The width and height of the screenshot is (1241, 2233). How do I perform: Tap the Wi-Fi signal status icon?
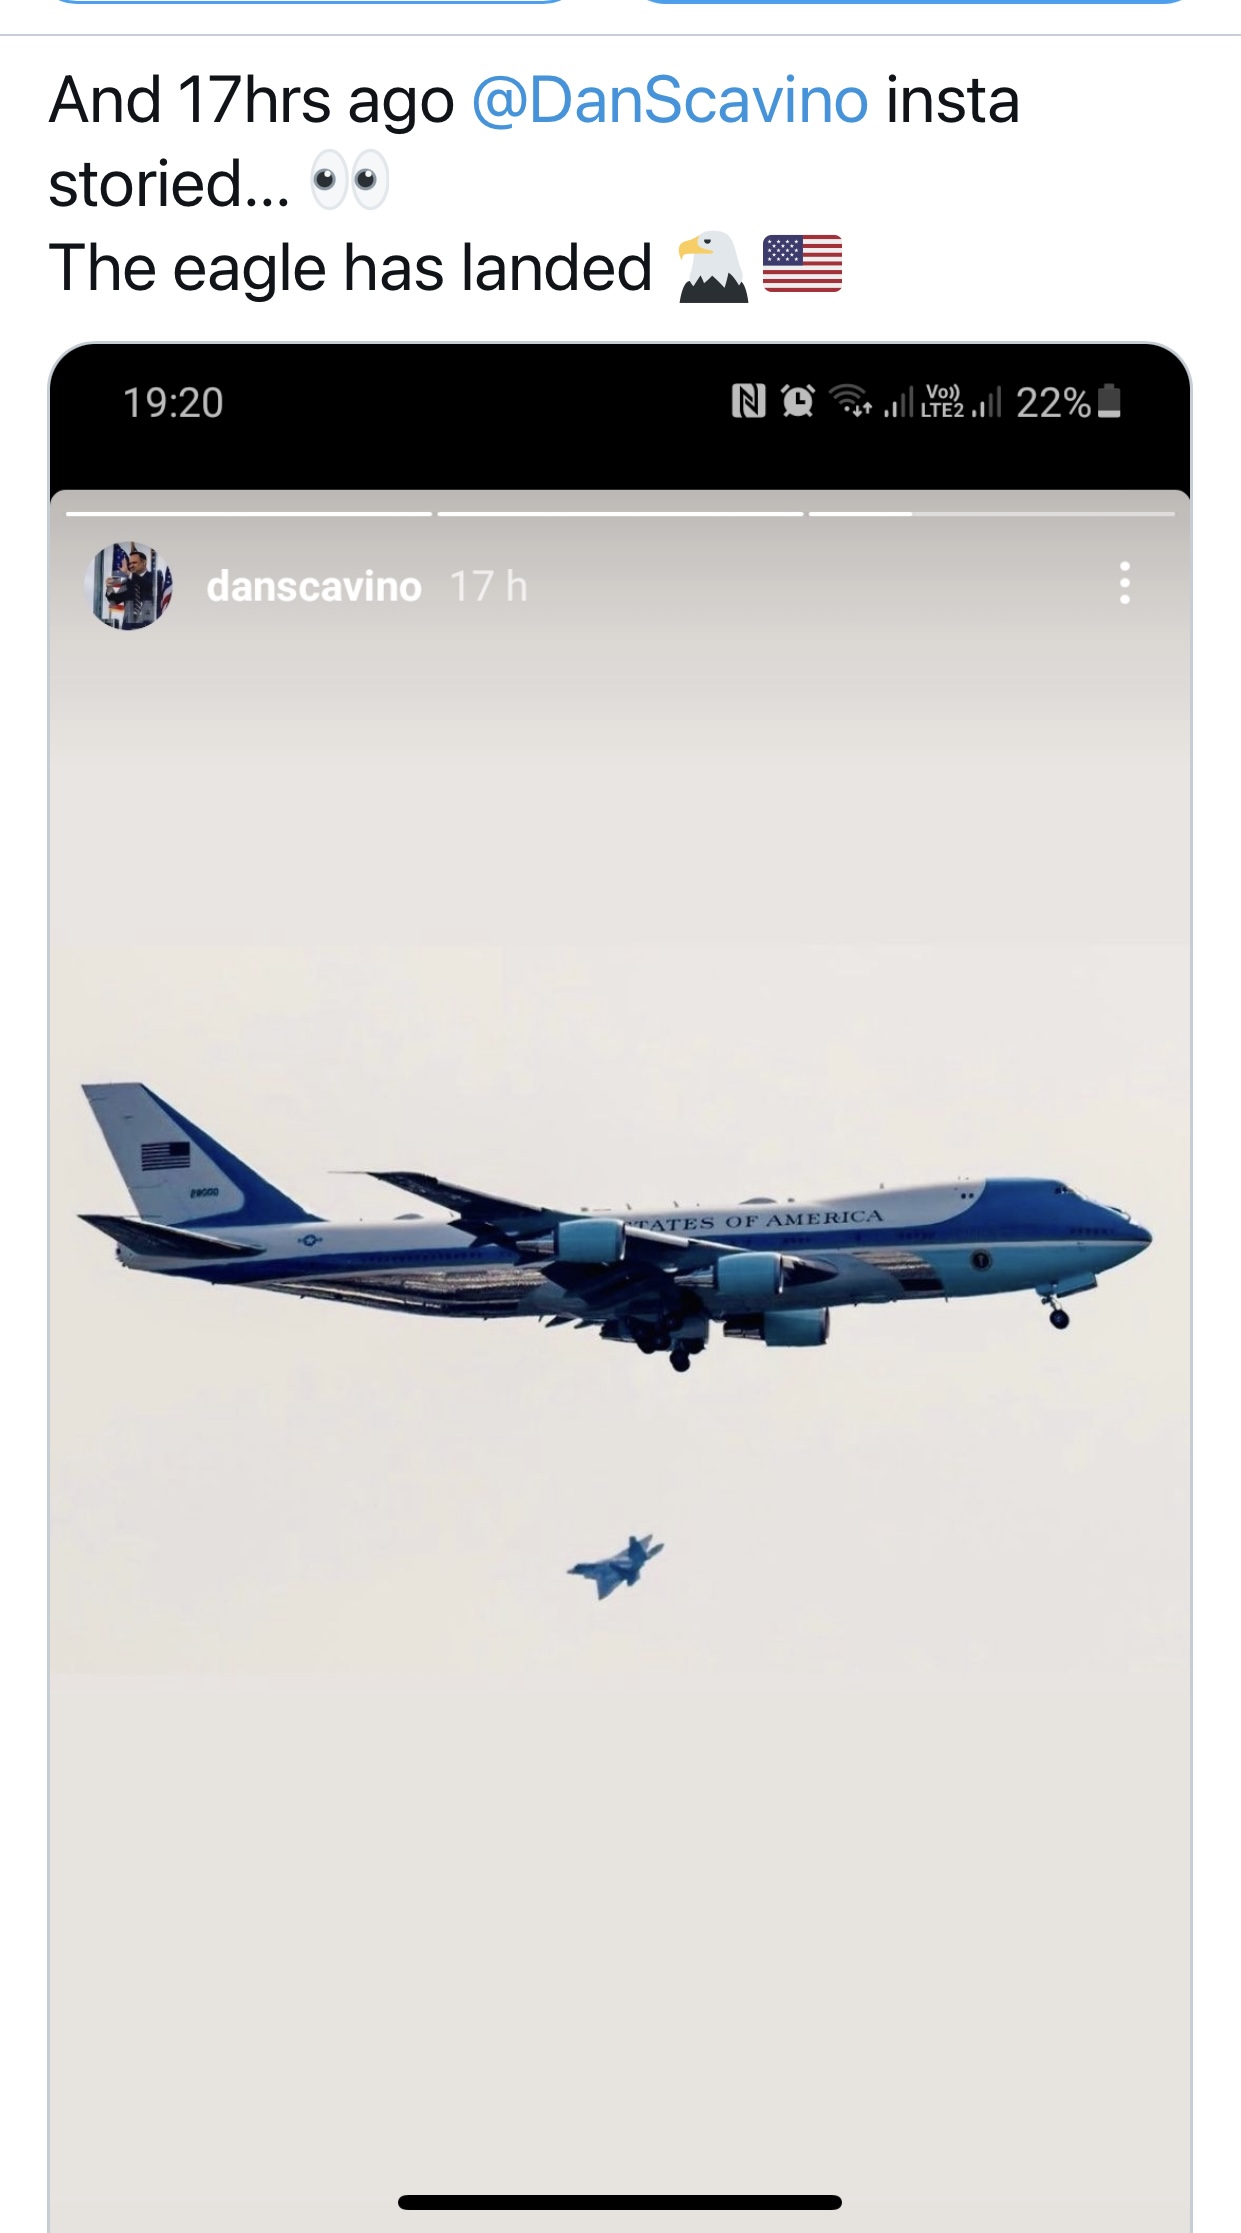[851, 402]
